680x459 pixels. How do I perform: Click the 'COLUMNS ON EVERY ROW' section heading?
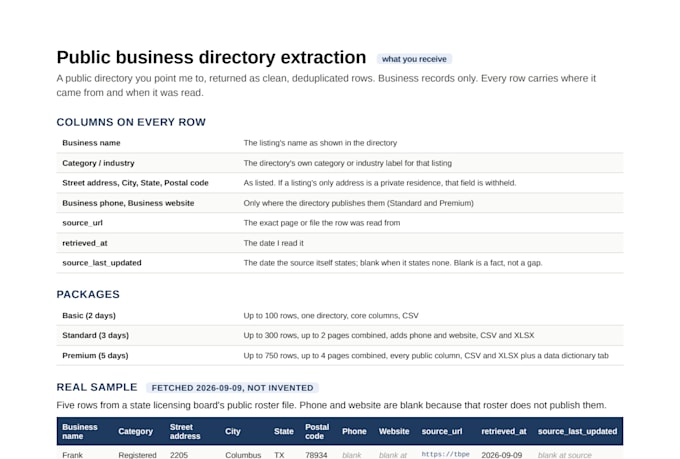tap(131, 122)
